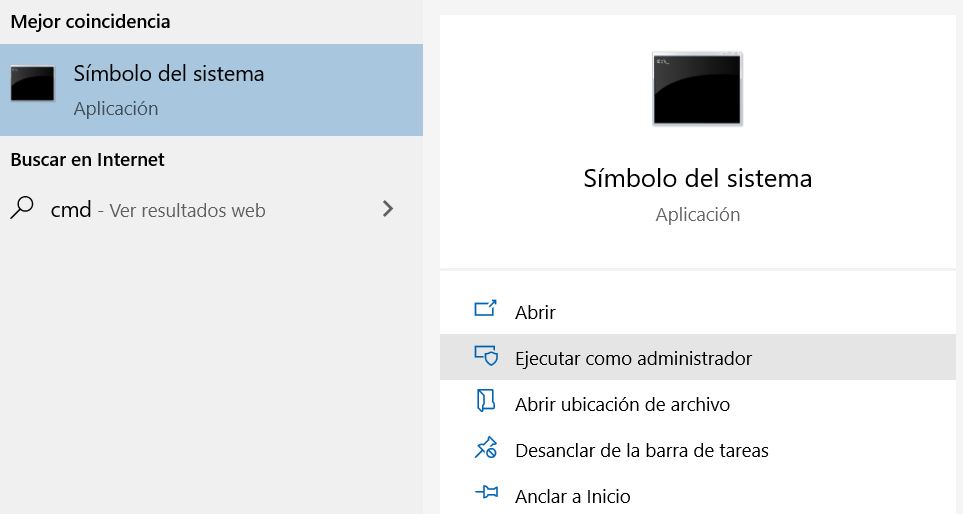Click the Mejor coincidencia section header
The image size is (963, 514).
[x=90, y=21]
